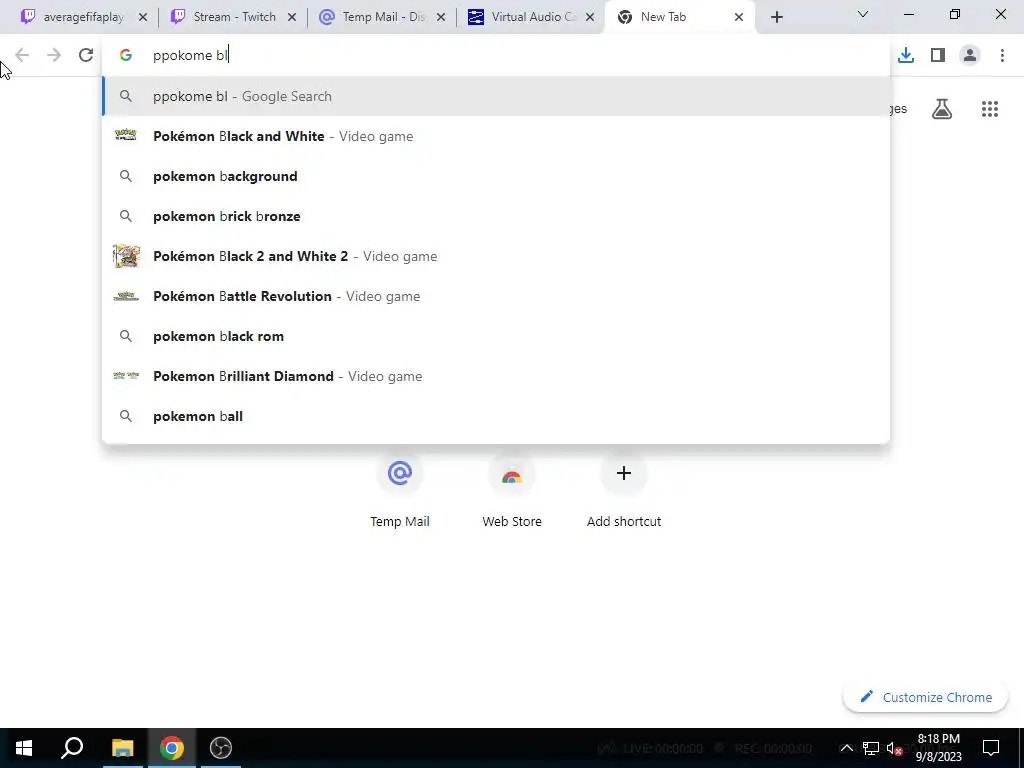Click the muted volume tray icon
Screen dimensions: 1024x768
(895, 748)
